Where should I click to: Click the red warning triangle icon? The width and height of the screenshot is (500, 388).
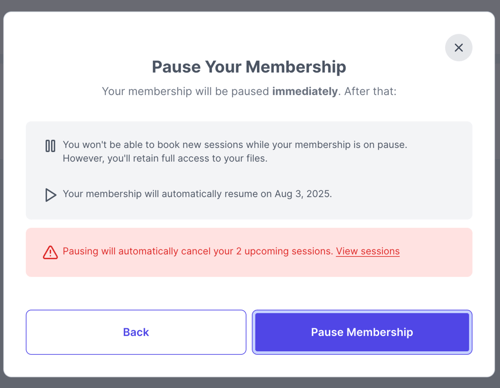point(50,252)
